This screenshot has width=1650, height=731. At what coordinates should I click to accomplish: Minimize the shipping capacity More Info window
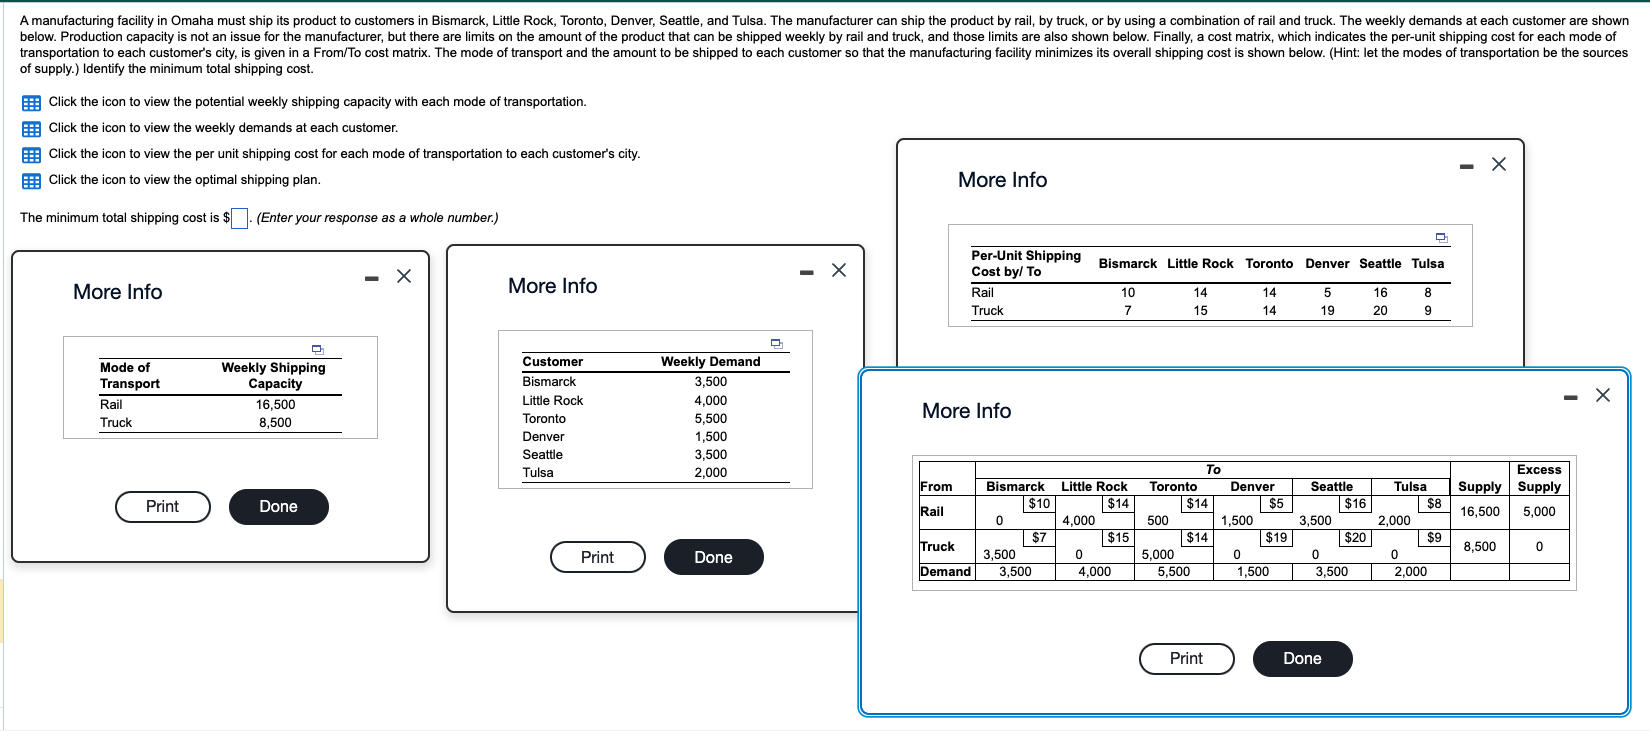coord(372,278)
